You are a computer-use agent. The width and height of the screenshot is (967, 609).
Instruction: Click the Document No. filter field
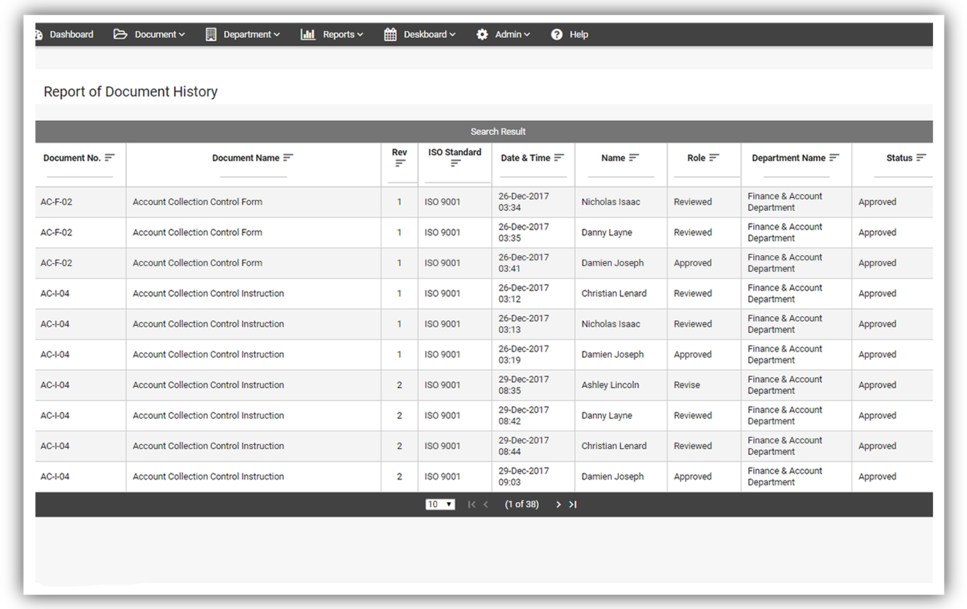[x=80, y=172]
